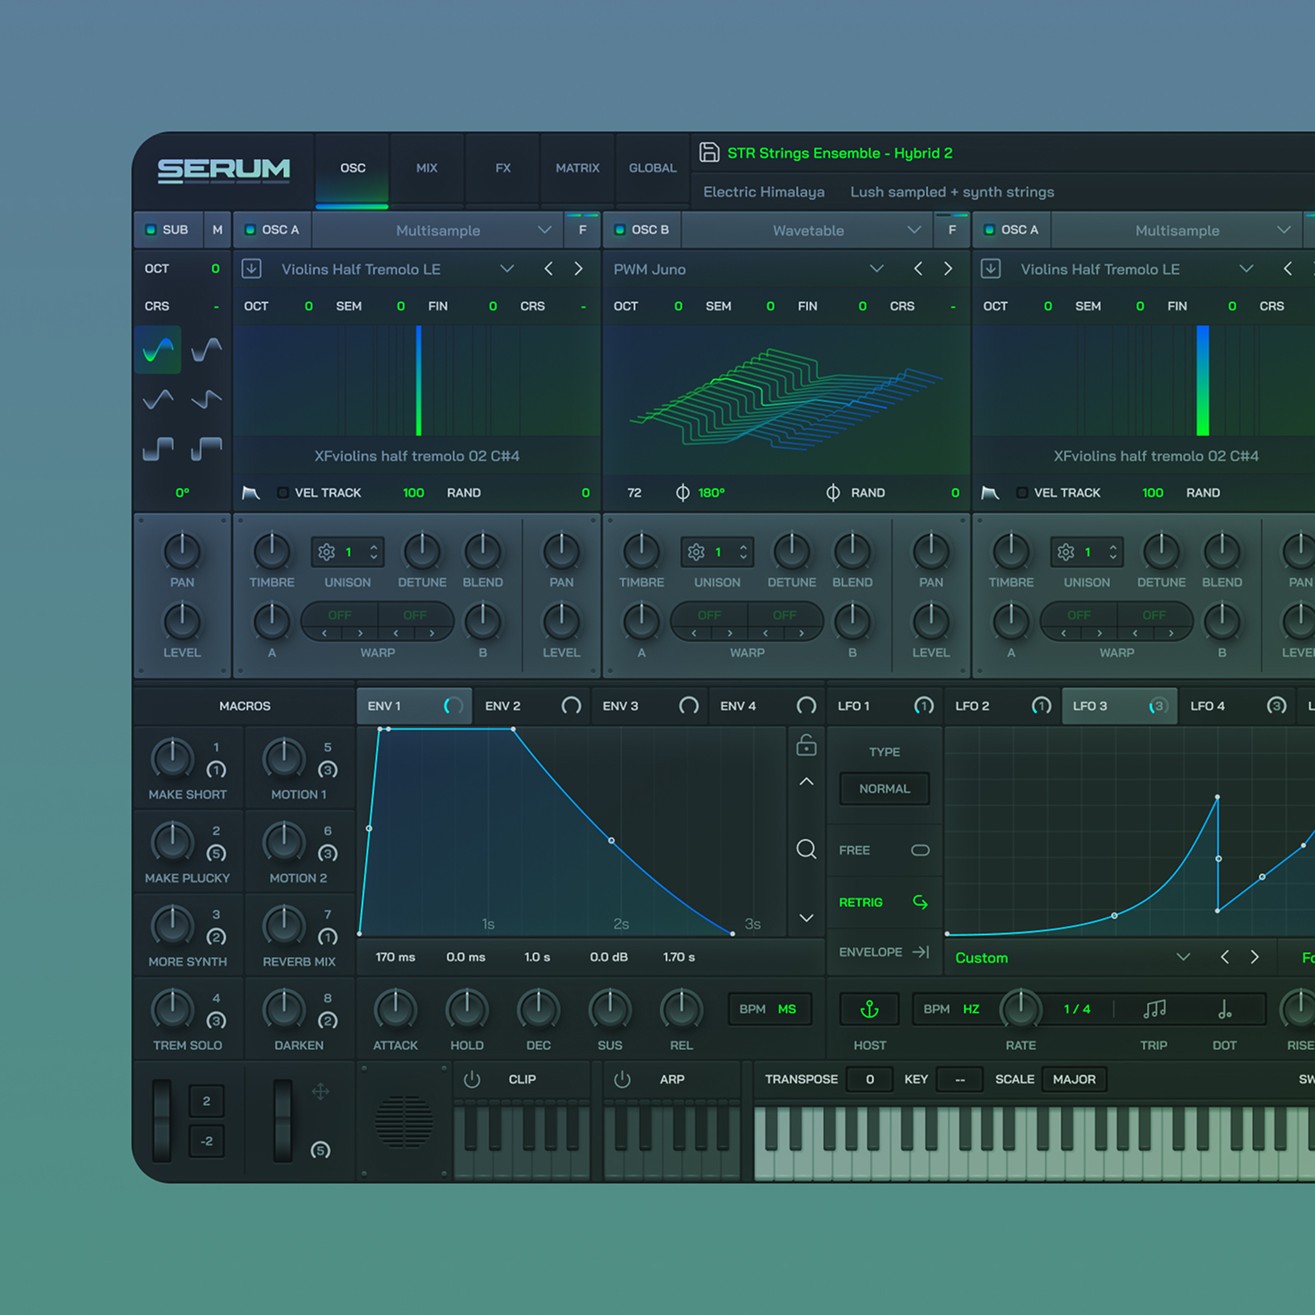This screenshot has width=1315, height=1315.
Task: Switch to the OSC tab
Action: [352, 168]
